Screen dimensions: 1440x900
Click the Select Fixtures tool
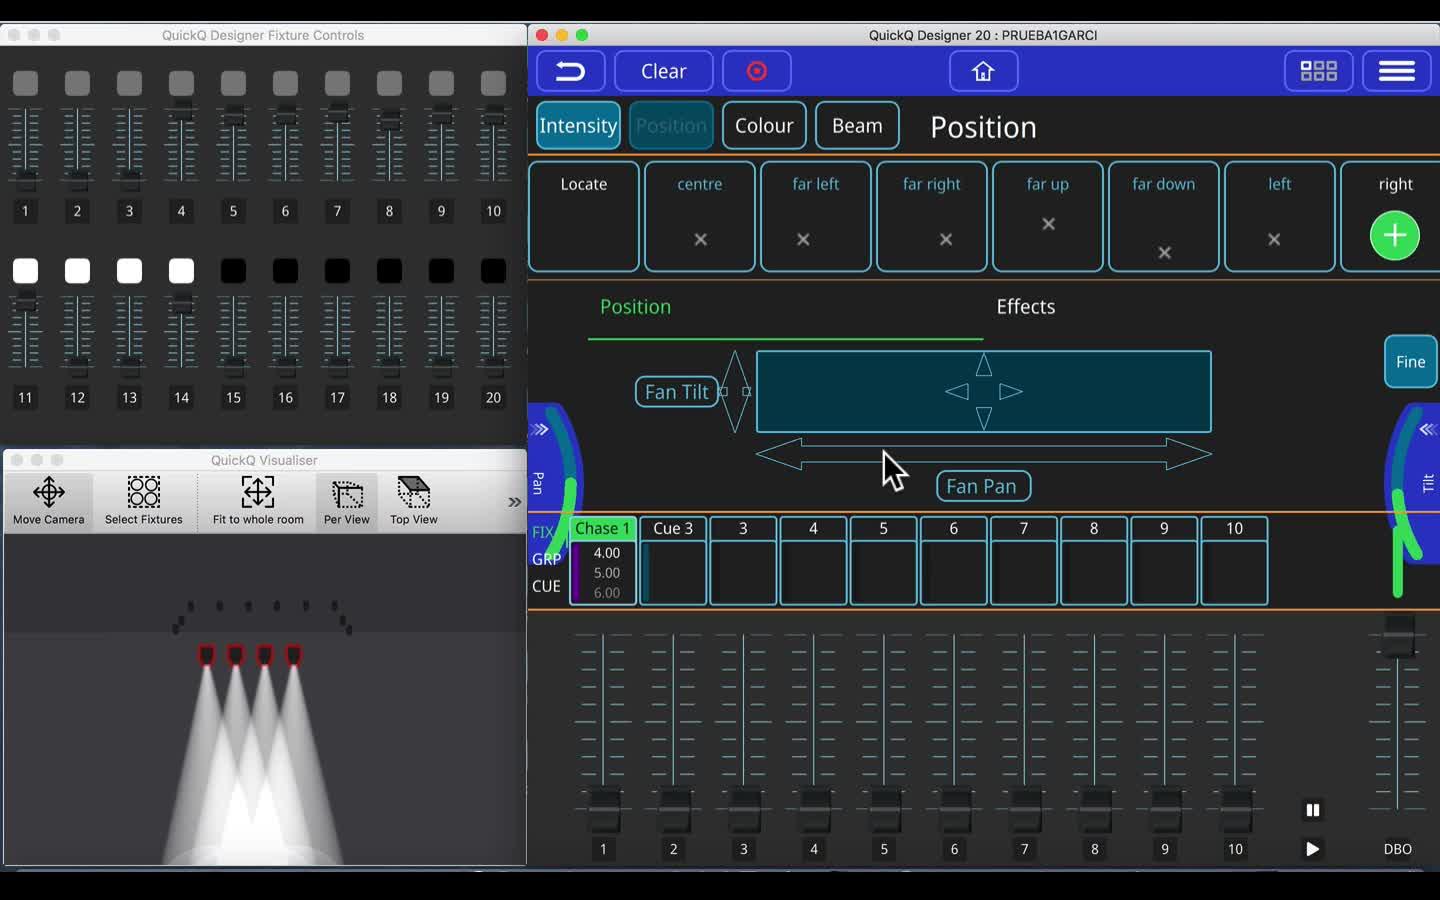(144, 501)
